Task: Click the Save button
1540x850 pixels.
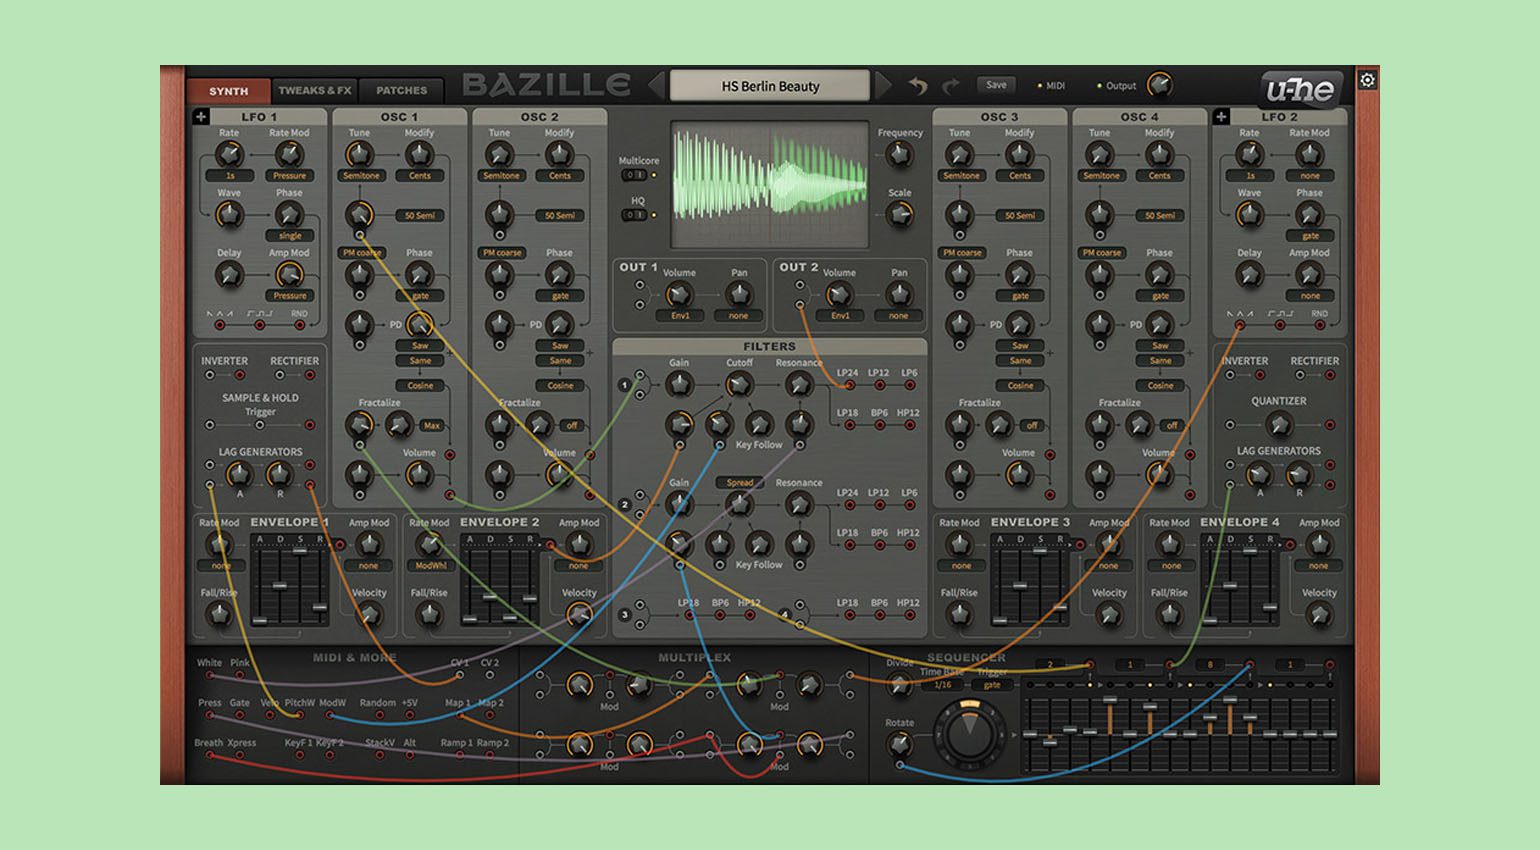Action: 996,85
